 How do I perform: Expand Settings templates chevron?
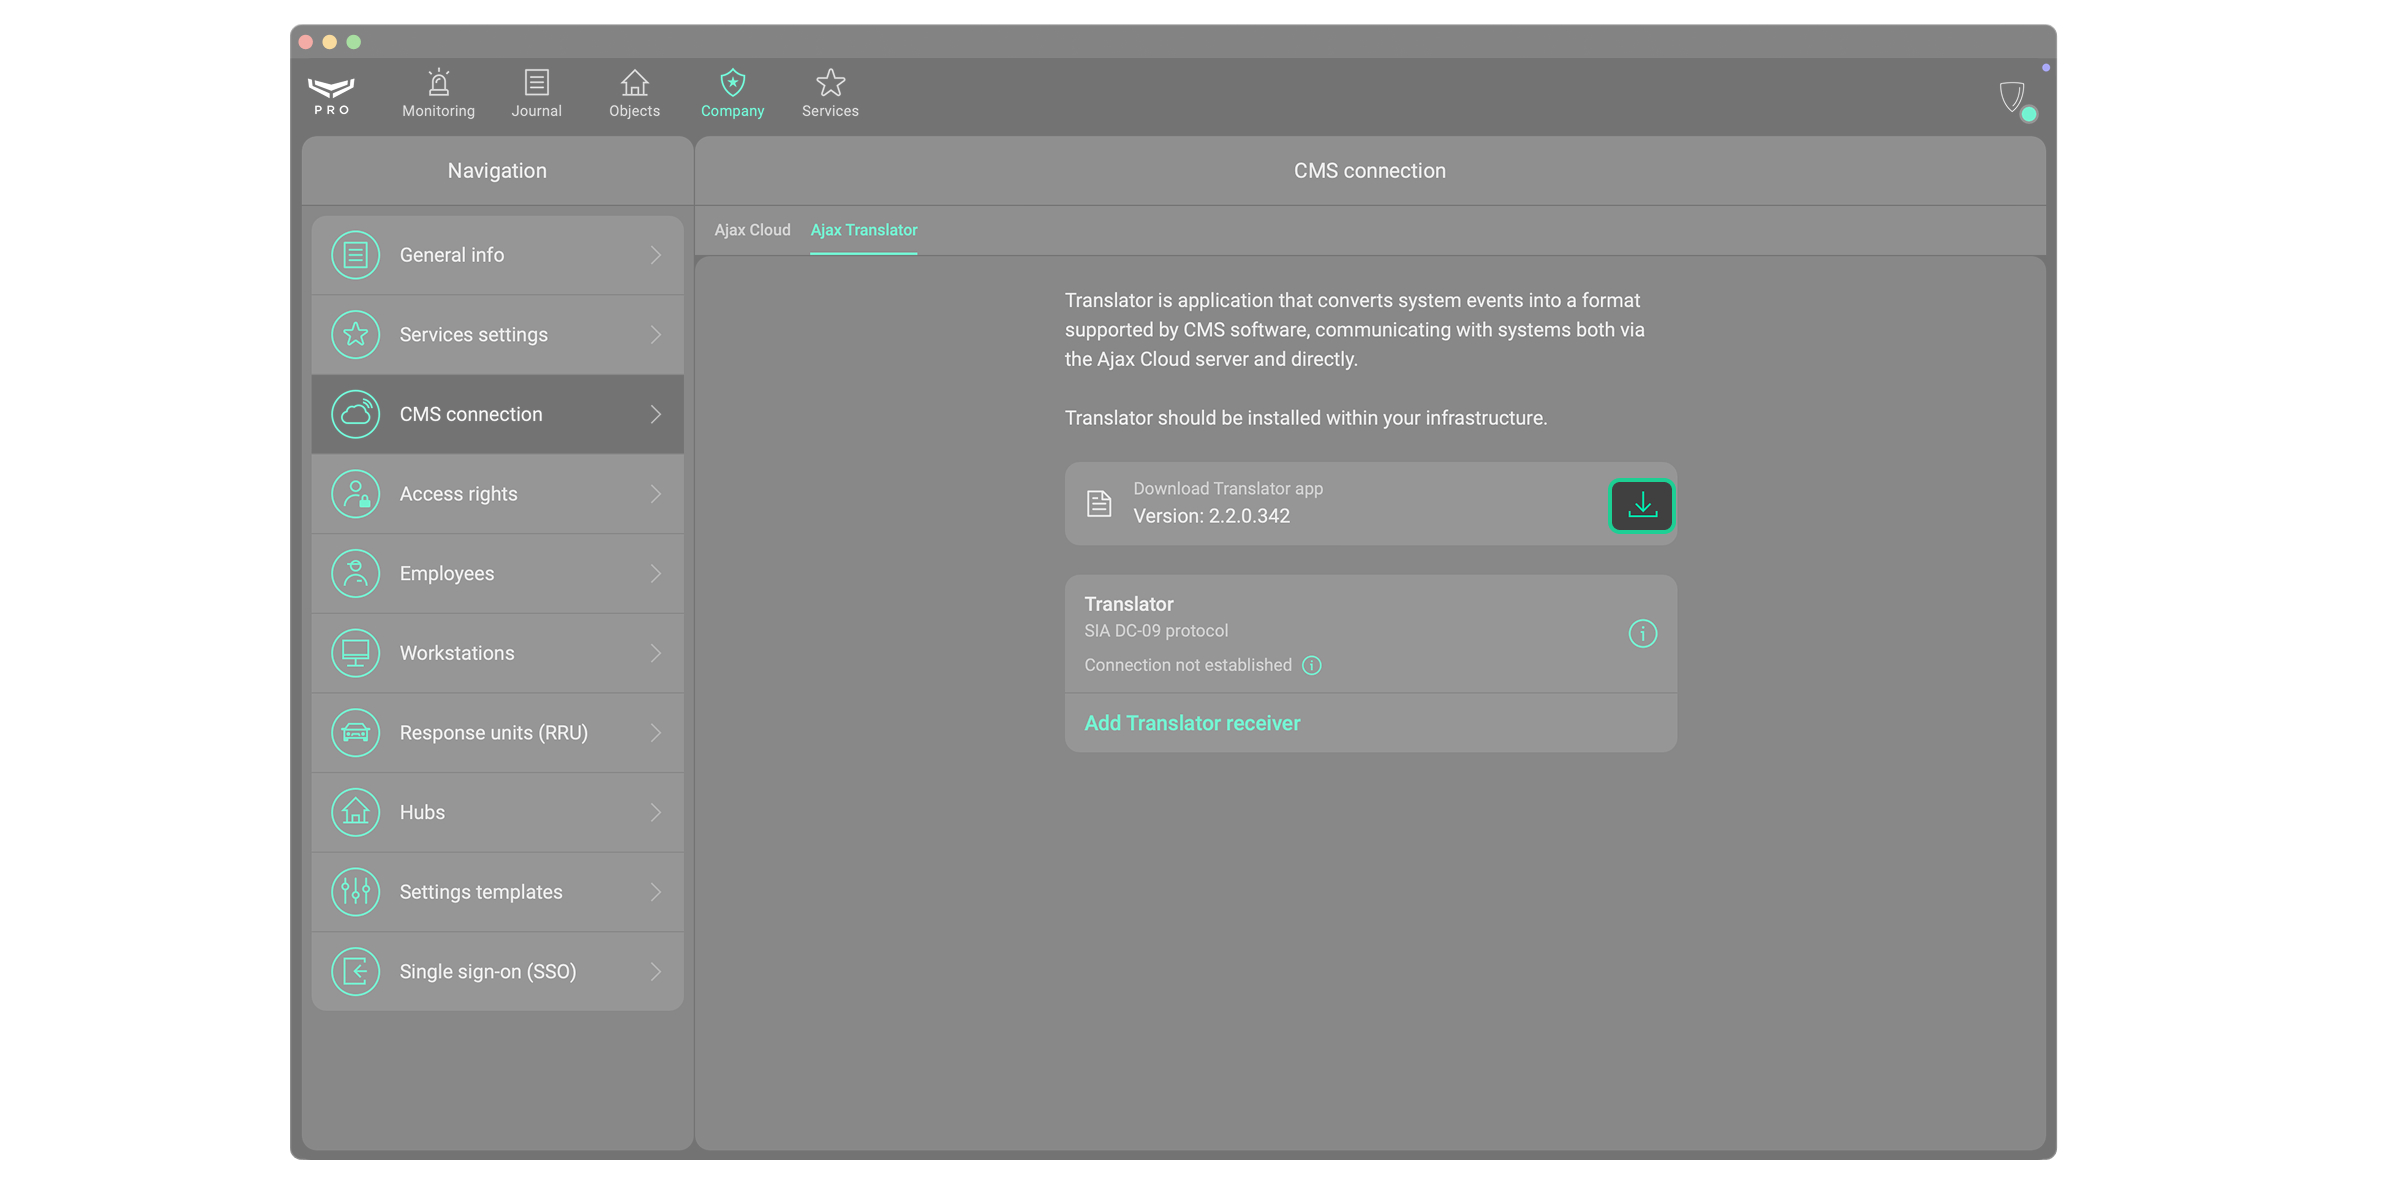656,892
